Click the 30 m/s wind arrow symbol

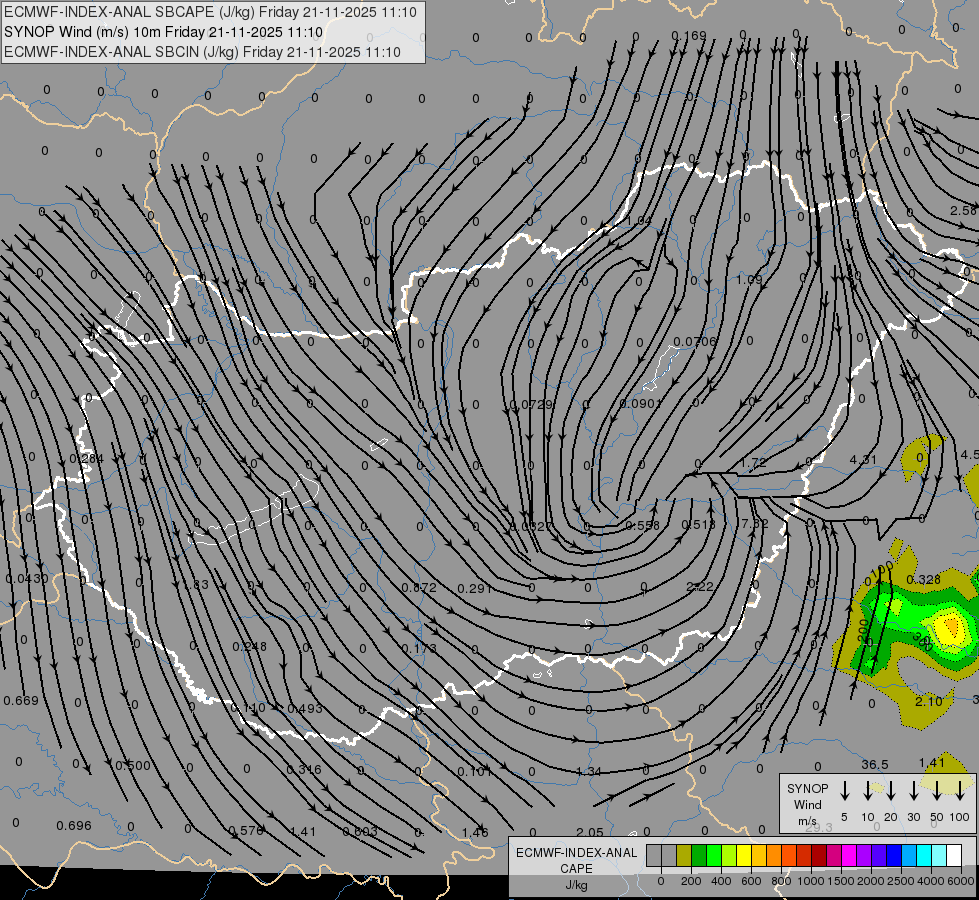pos(913,791)
